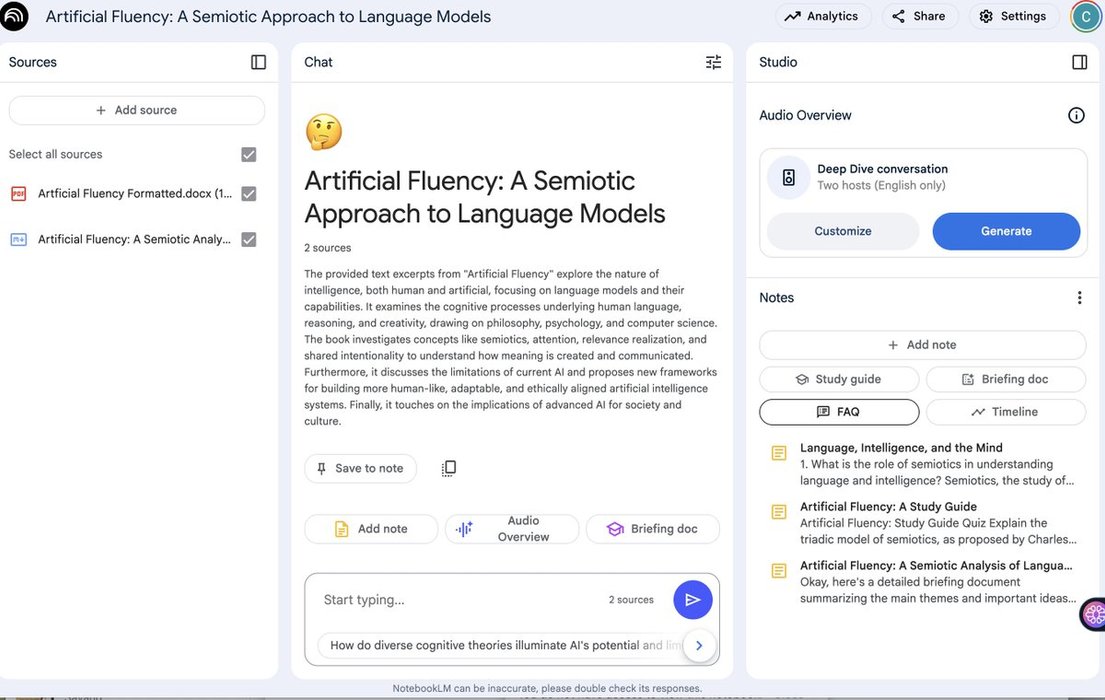Uncheck Artificial Fluency: A Semiotic Analysis source

[249, 240]
